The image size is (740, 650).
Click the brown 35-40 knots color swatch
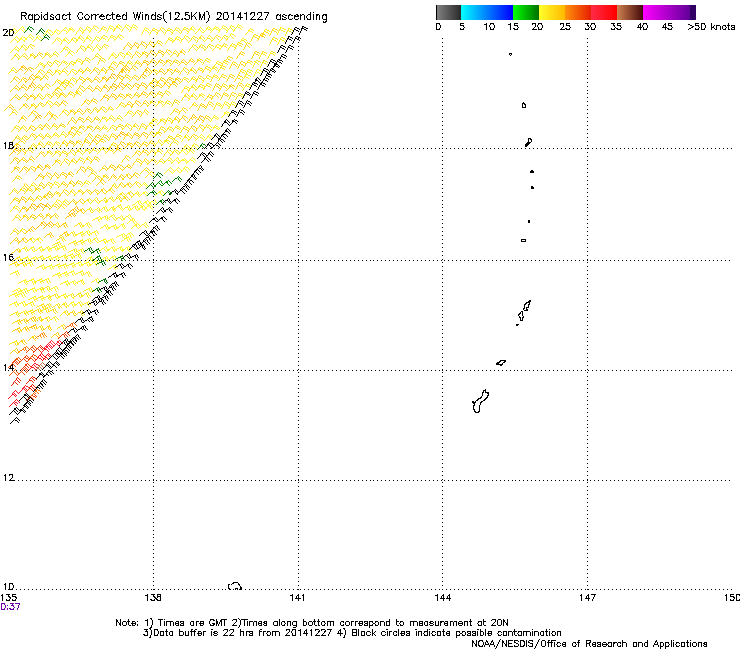click(x=630, y=12)
